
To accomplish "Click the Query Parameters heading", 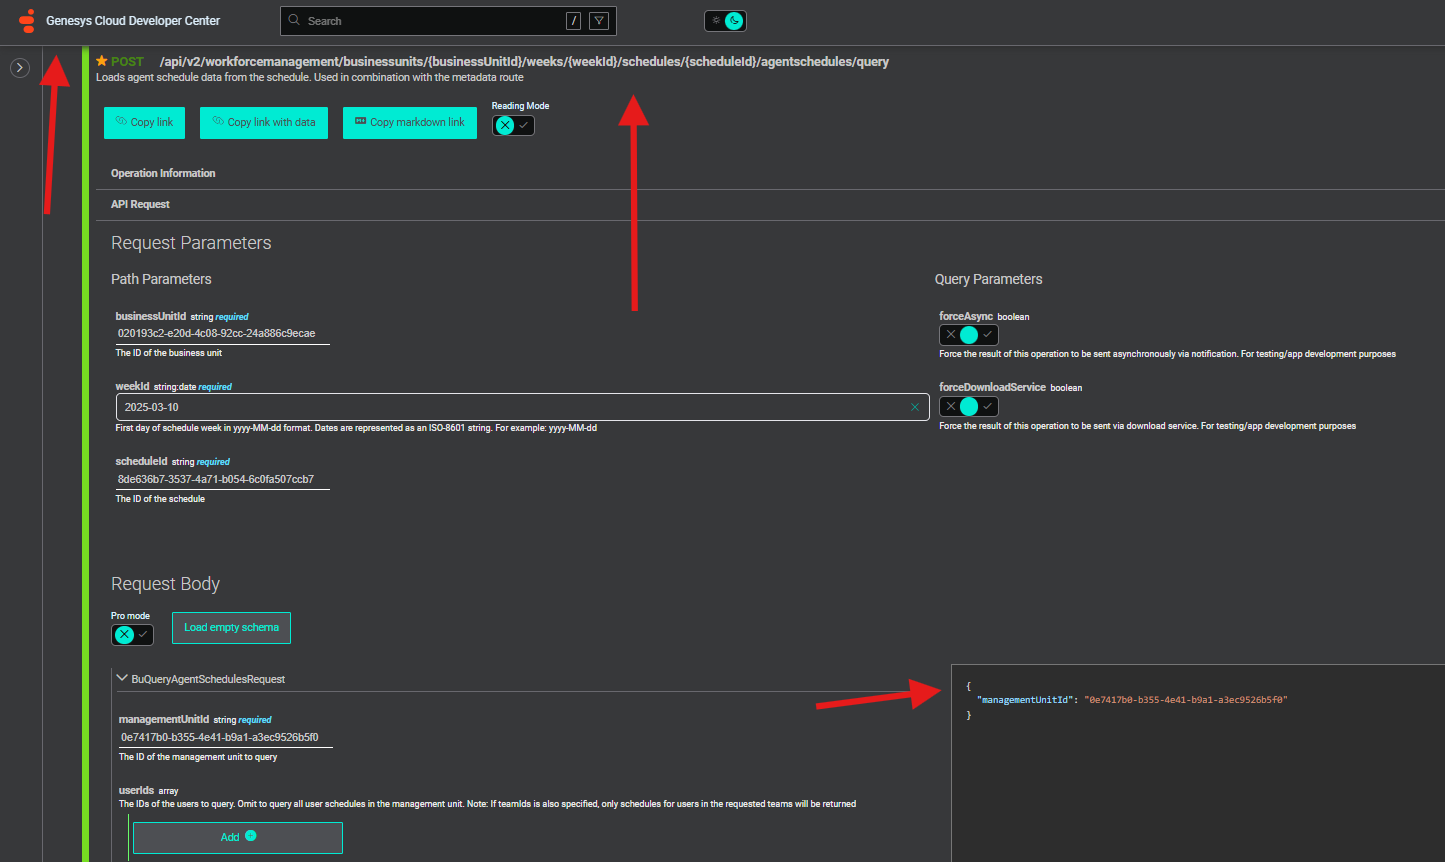I will 988,279.
